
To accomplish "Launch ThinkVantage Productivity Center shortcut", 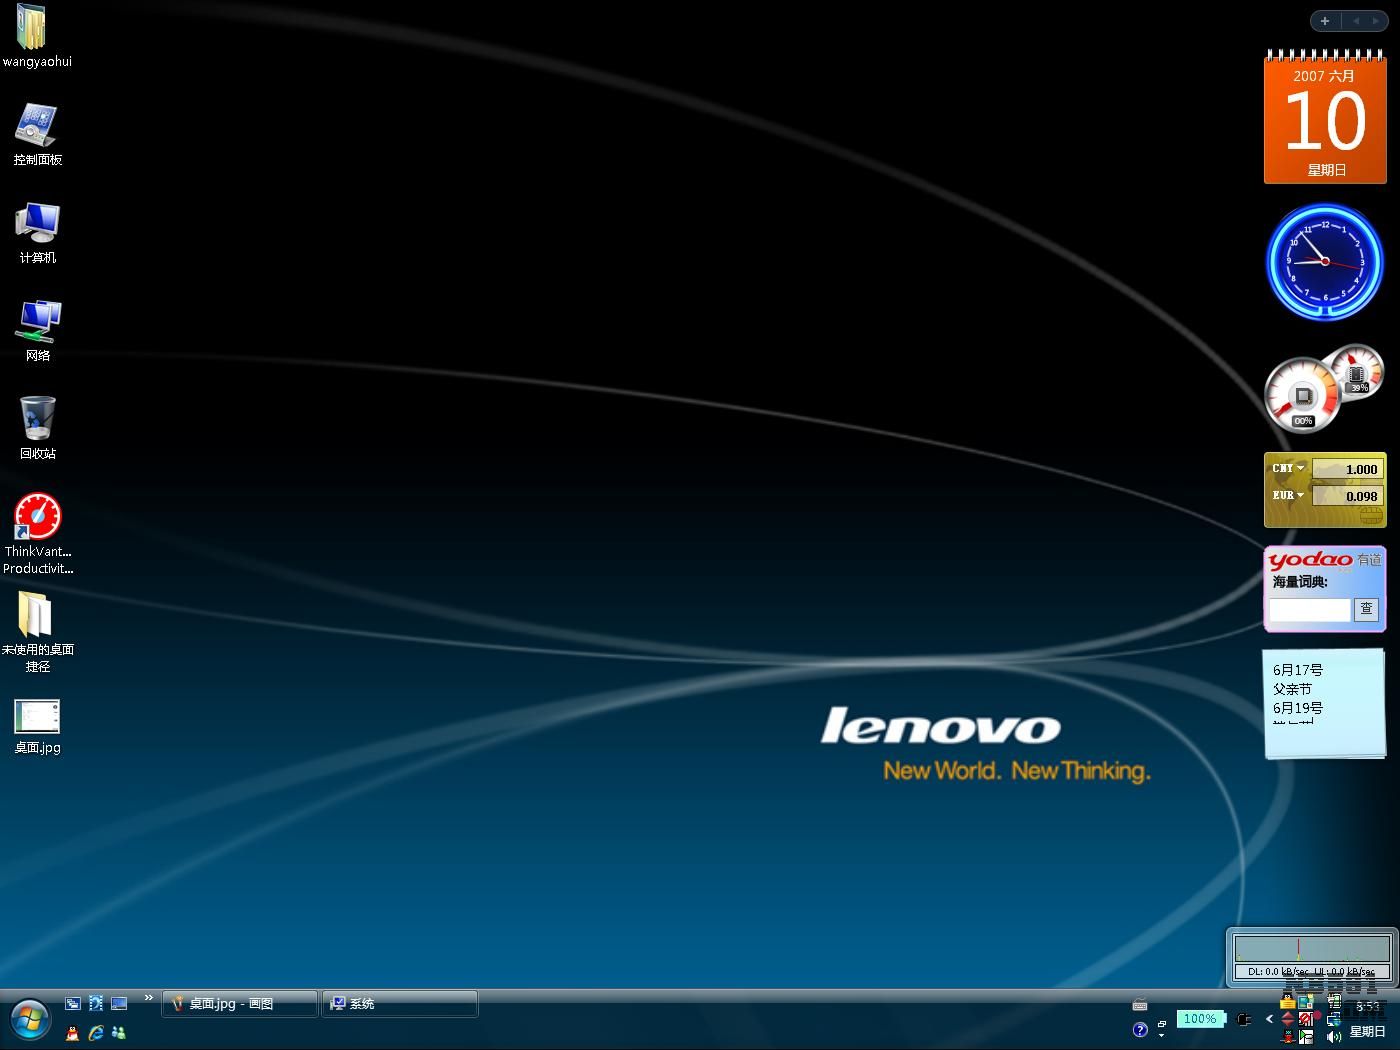I will click(x=37, y=518).
